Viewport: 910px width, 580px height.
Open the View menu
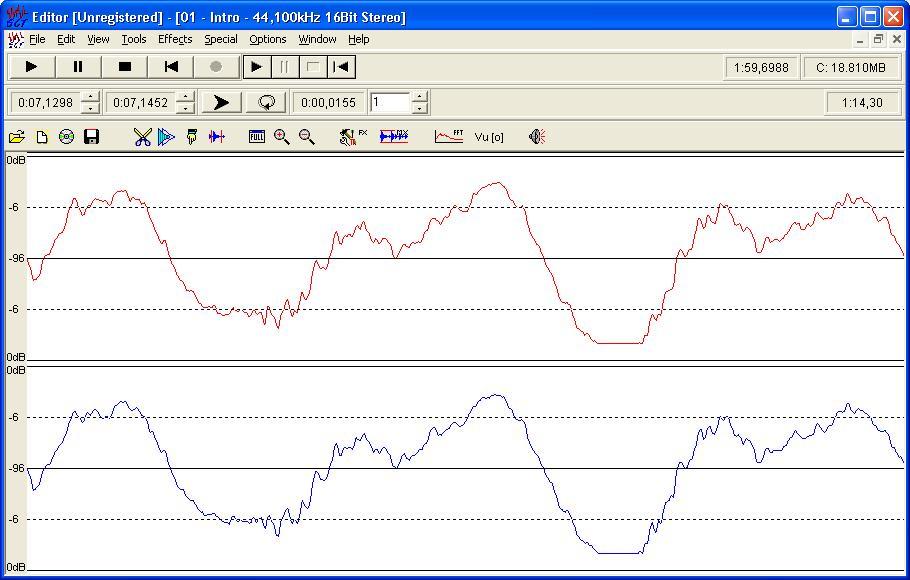[98, 39]
